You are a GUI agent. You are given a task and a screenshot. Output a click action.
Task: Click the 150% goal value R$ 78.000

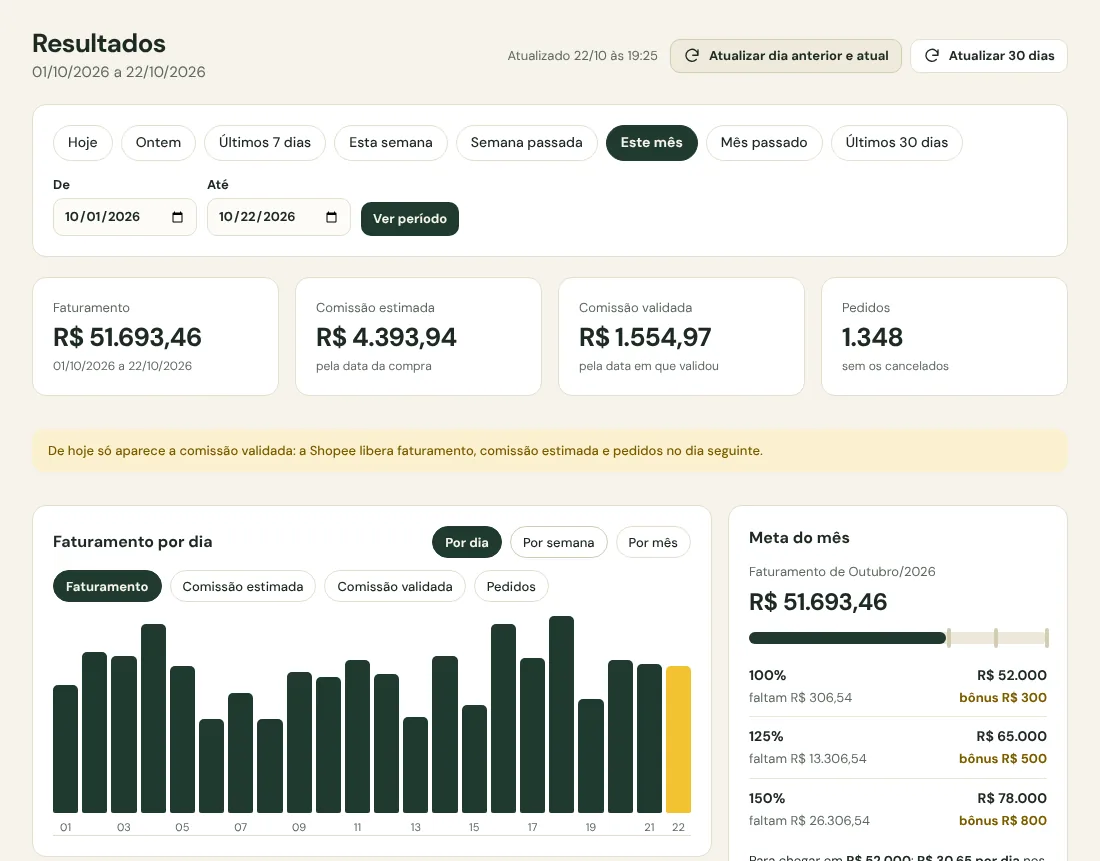[1012, 798]
